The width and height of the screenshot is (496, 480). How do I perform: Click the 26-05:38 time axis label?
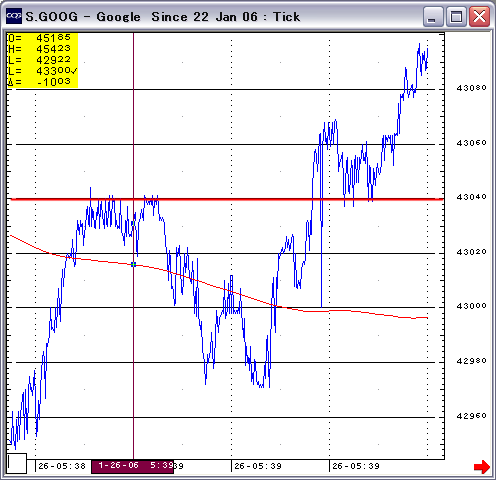62,466
